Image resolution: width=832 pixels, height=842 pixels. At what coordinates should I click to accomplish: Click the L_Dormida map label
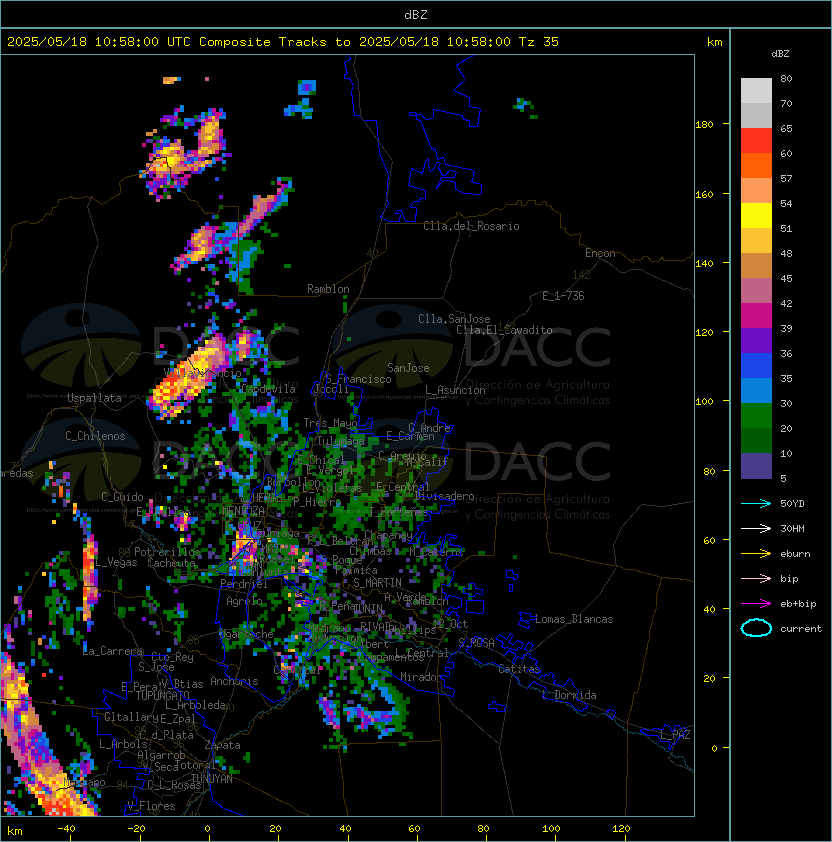tap(569, 695)
